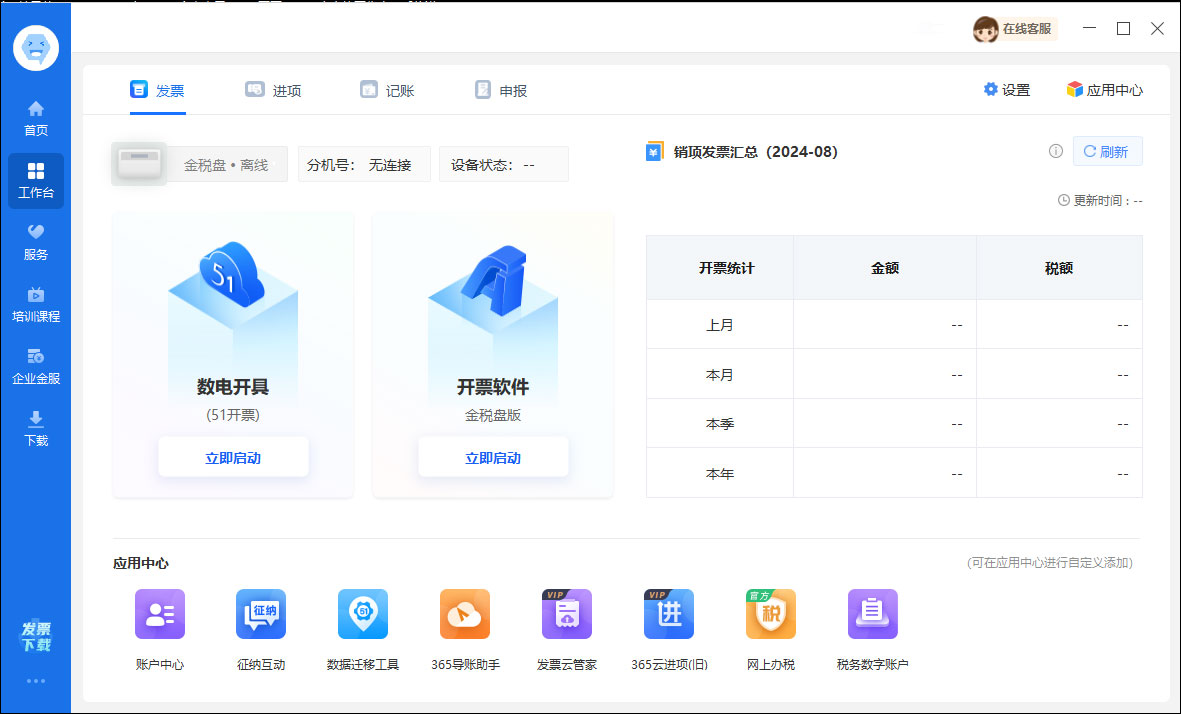
Task: Click the info icon beside 刷新
Action: pyautogui.click(x=1055, y=152)
